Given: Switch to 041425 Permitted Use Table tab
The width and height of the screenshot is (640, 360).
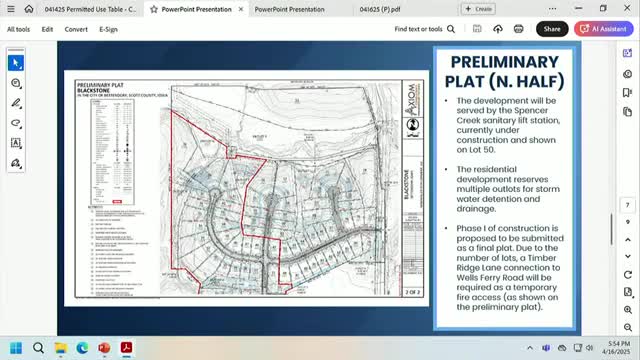Looking at the screenshot, I should (x=90, y=9).
